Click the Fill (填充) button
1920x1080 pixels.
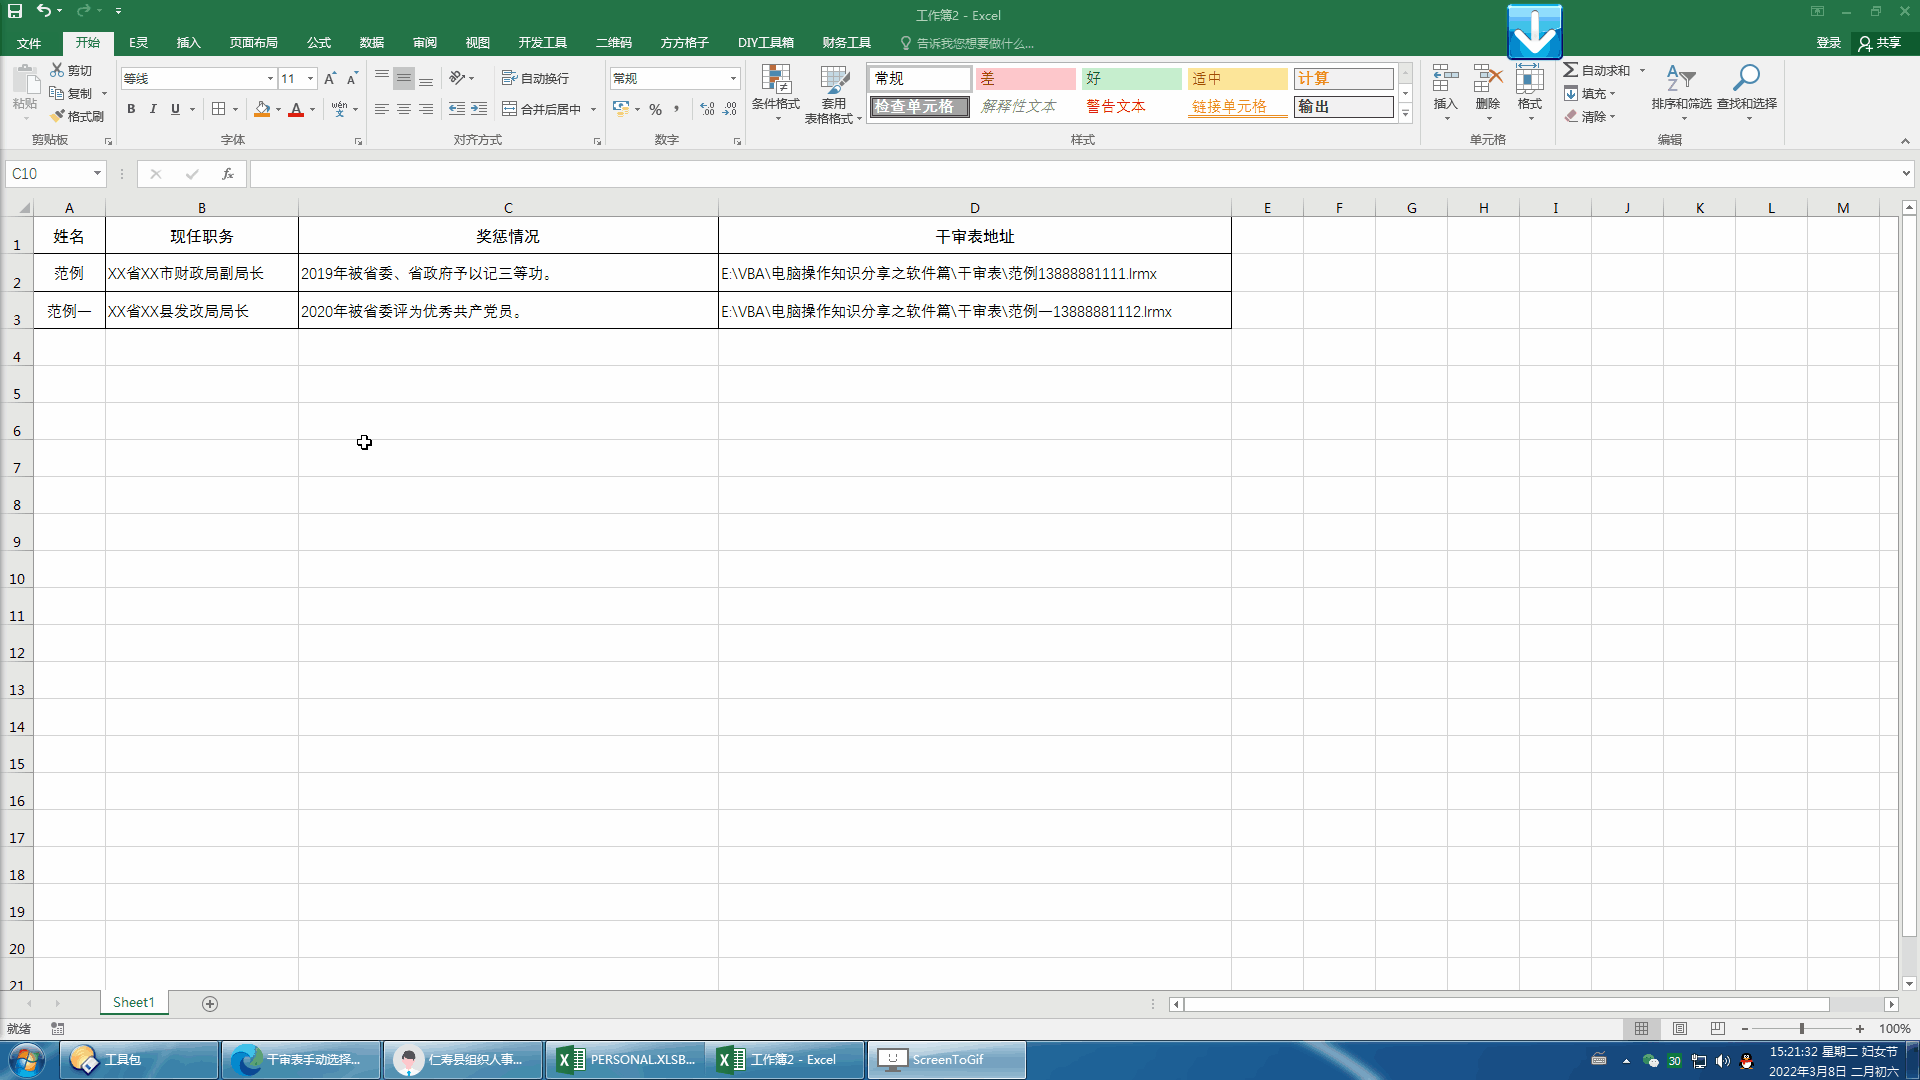[1590, 93]
